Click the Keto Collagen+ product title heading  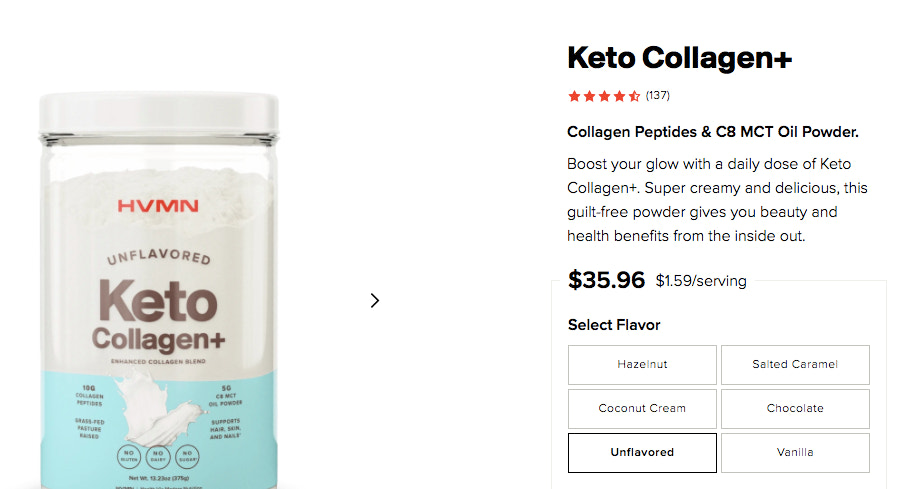tap(679, 58)
